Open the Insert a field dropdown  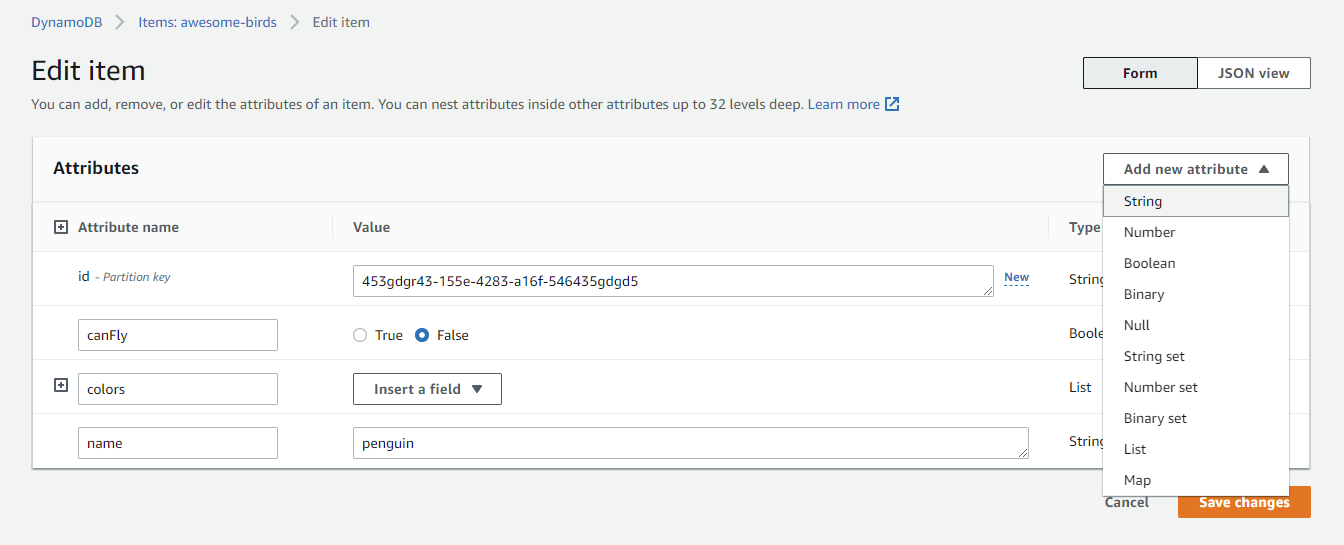click(427, 389)
